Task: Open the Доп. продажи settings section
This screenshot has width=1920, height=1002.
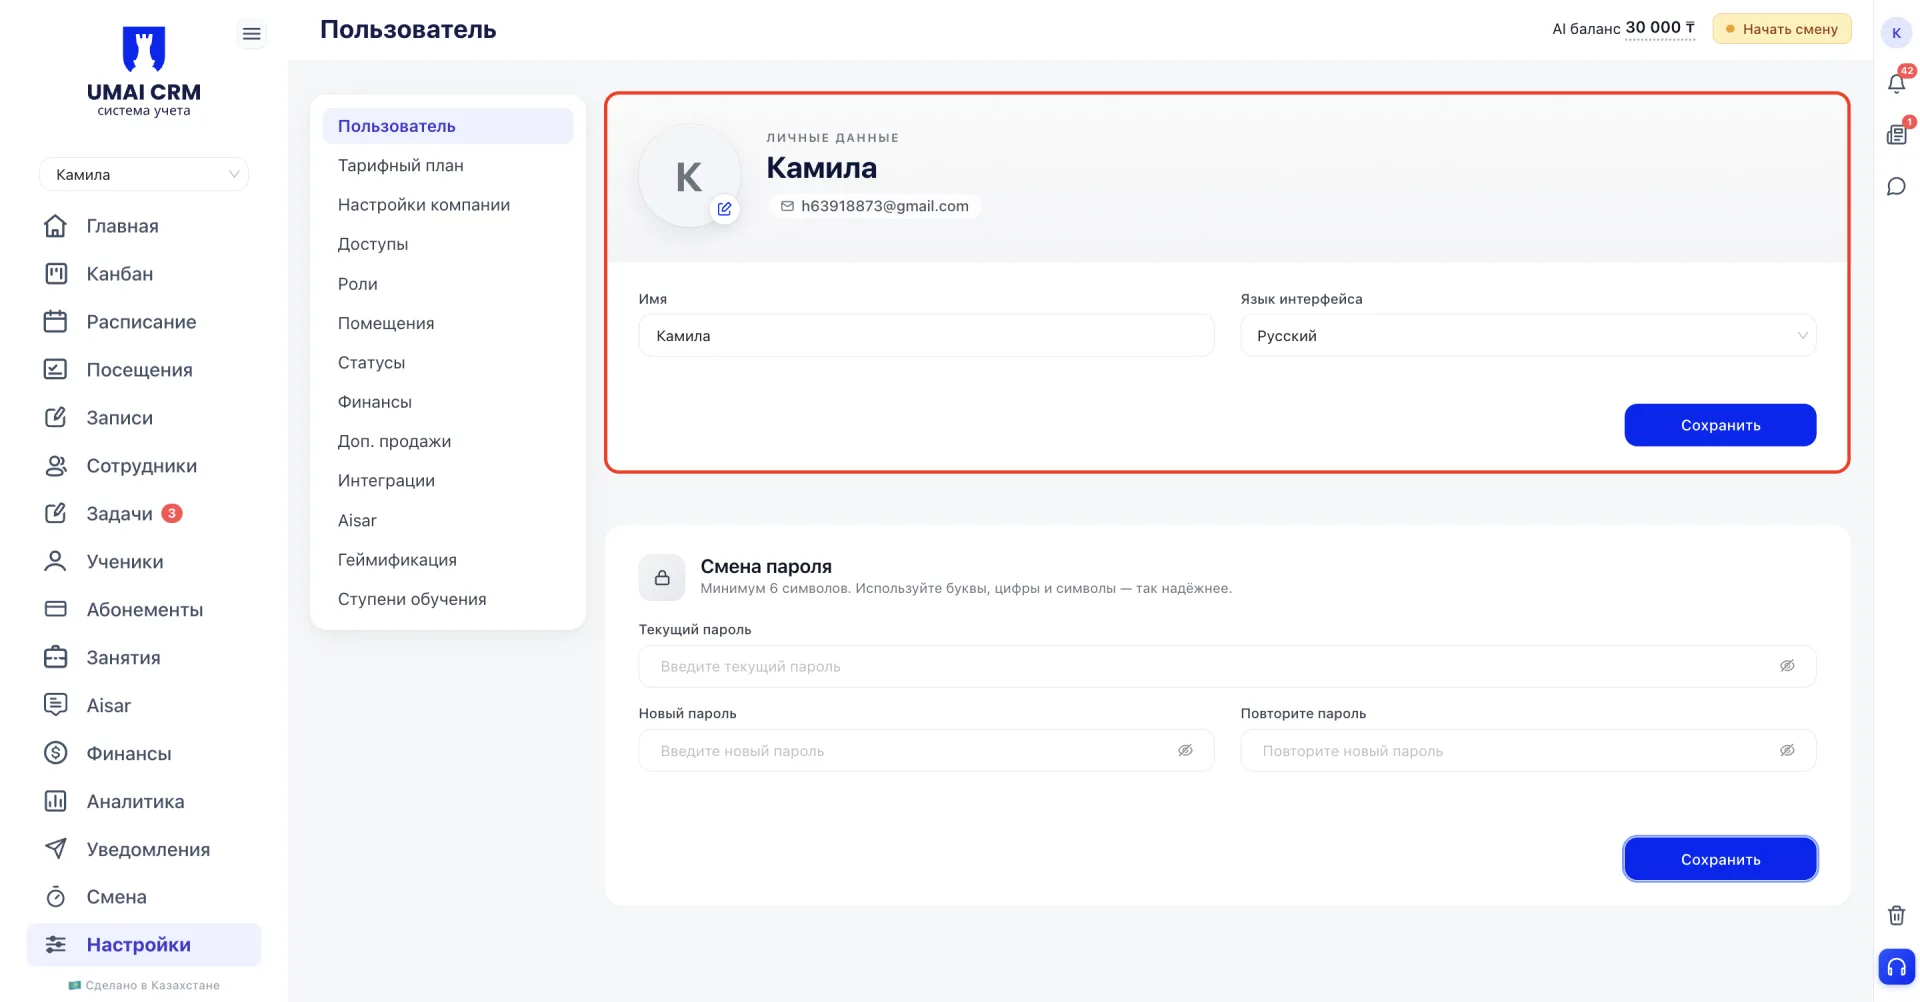Action: pyautogui.click(x=447, y=441)
